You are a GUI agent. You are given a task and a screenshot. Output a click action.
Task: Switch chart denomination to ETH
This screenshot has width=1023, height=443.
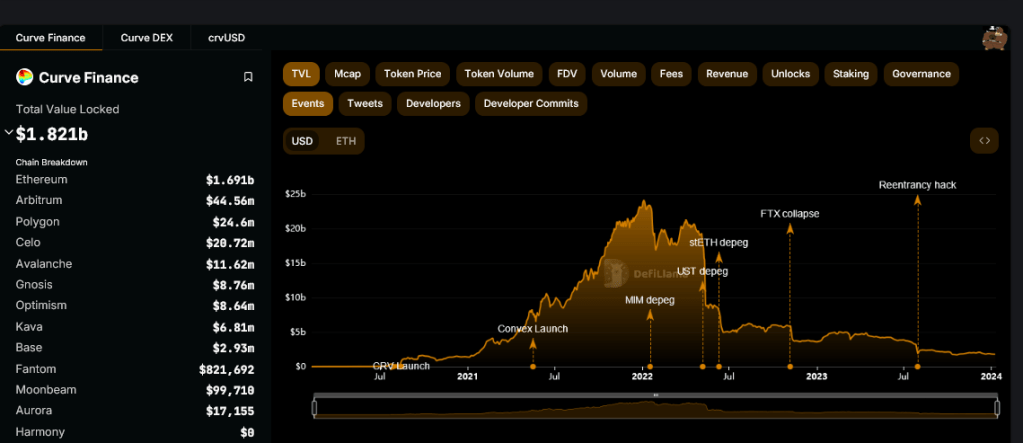tap(345, 141)
